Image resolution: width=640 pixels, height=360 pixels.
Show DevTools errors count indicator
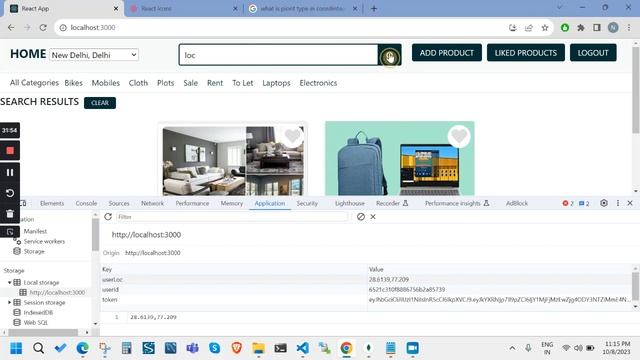tap(568, 203)
